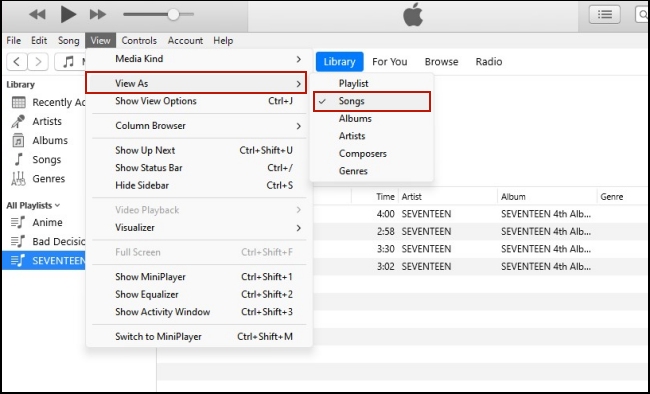Go back with the left chevron button
650x394 pixels.
(17, 62)
